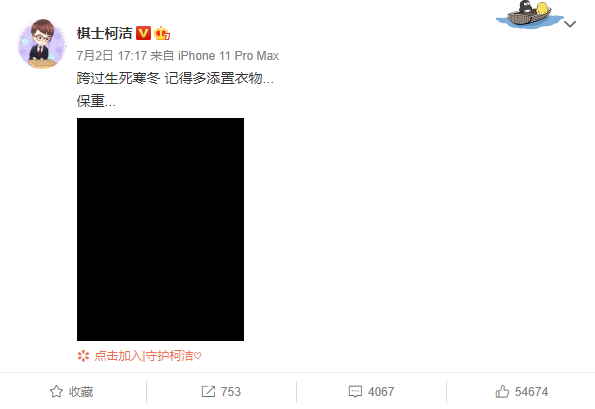The width and height of the screenshot is (595, 409).
Task: Click the username 棋士柯洁
Action: [104, 33]
